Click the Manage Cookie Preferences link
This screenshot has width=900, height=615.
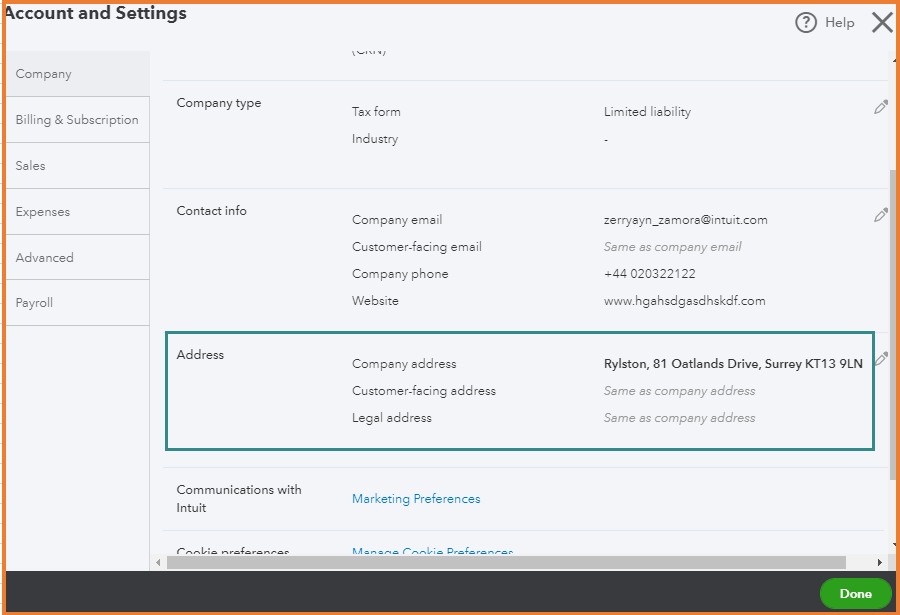(433, 553)
